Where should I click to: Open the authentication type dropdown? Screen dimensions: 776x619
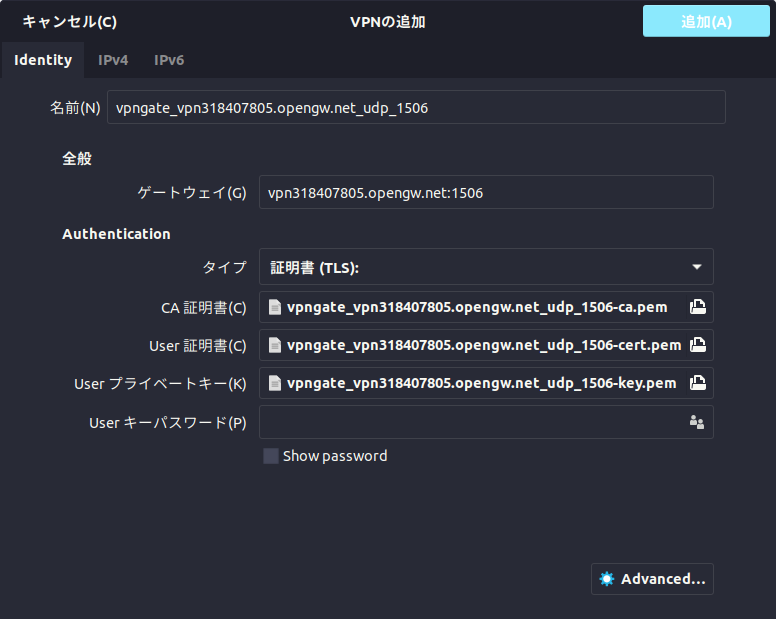pyautogui.click(x=486, y=267)
